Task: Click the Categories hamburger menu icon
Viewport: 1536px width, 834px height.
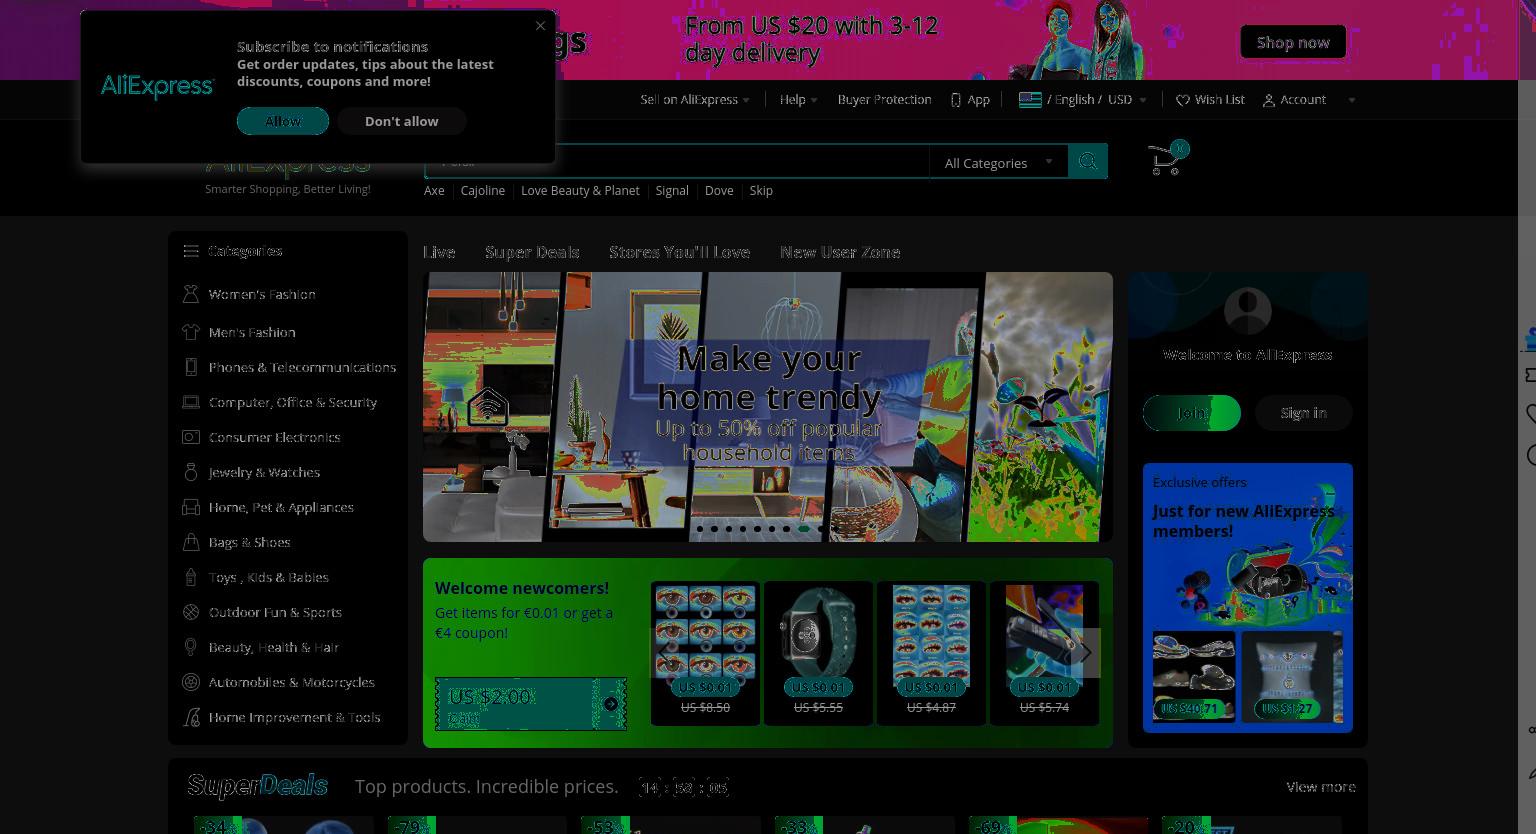Action: 191,251
